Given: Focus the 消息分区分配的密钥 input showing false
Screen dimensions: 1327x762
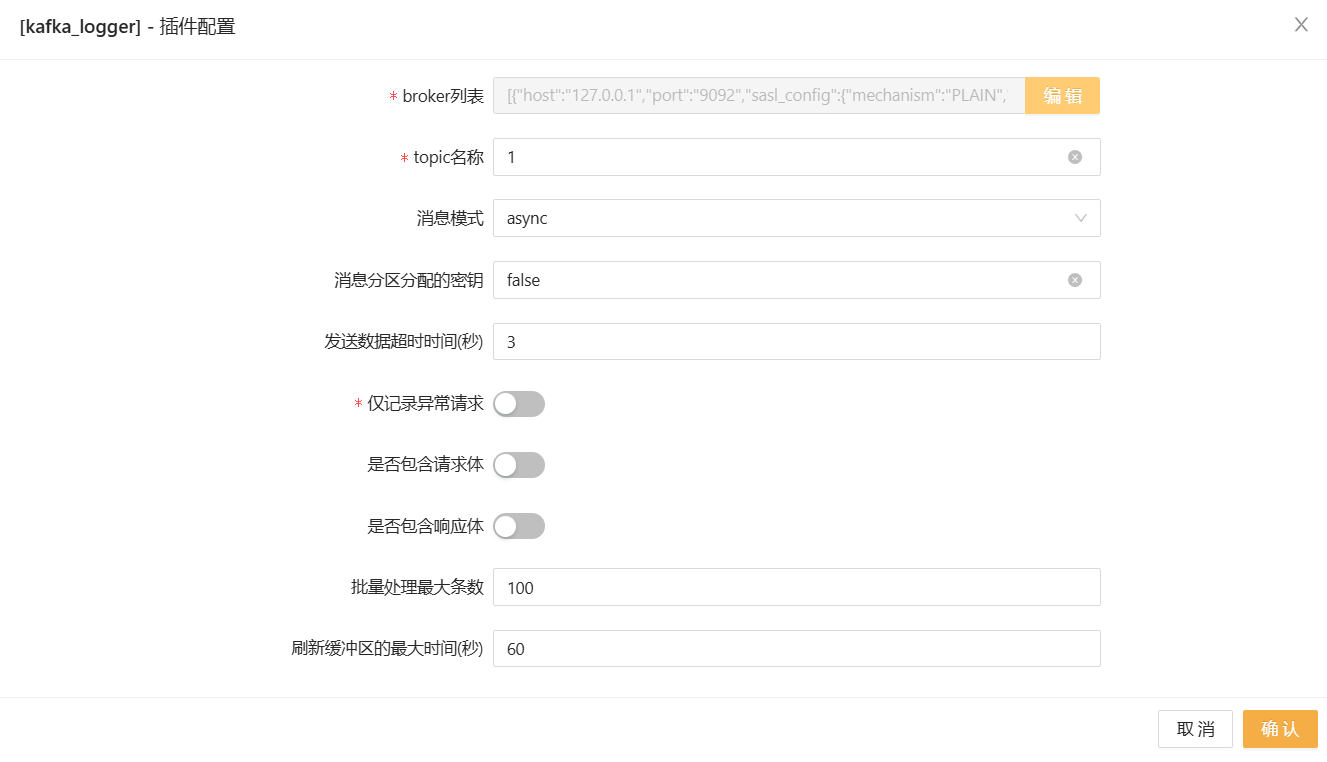Looking at the screenshot, I should 796,280.
